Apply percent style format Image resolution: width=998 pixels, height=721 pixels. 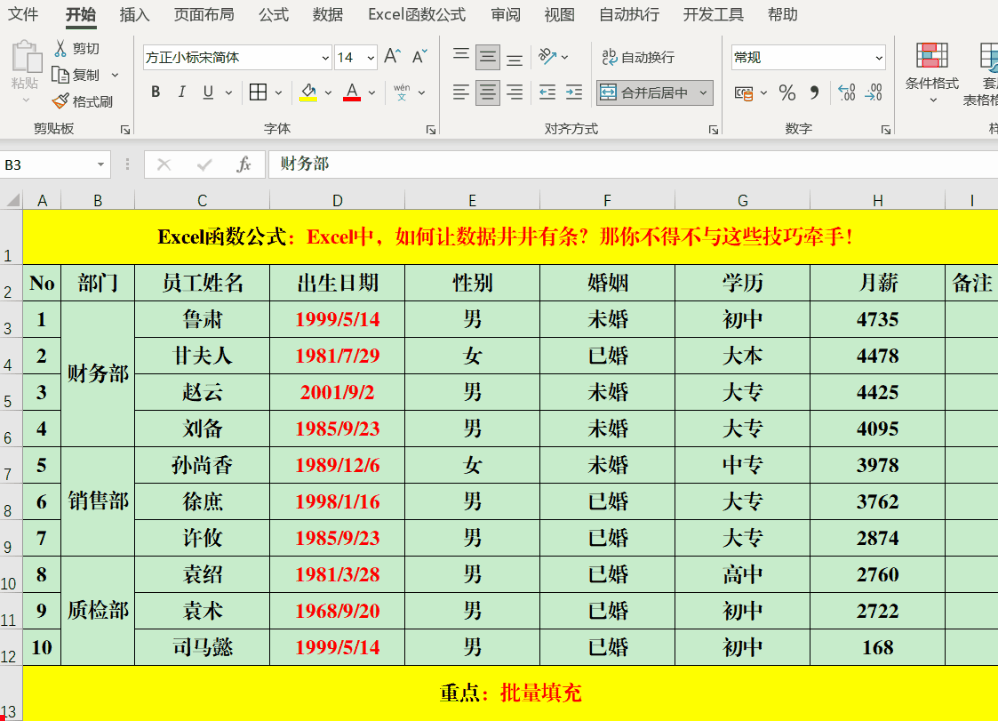click(x=787, y=93)
